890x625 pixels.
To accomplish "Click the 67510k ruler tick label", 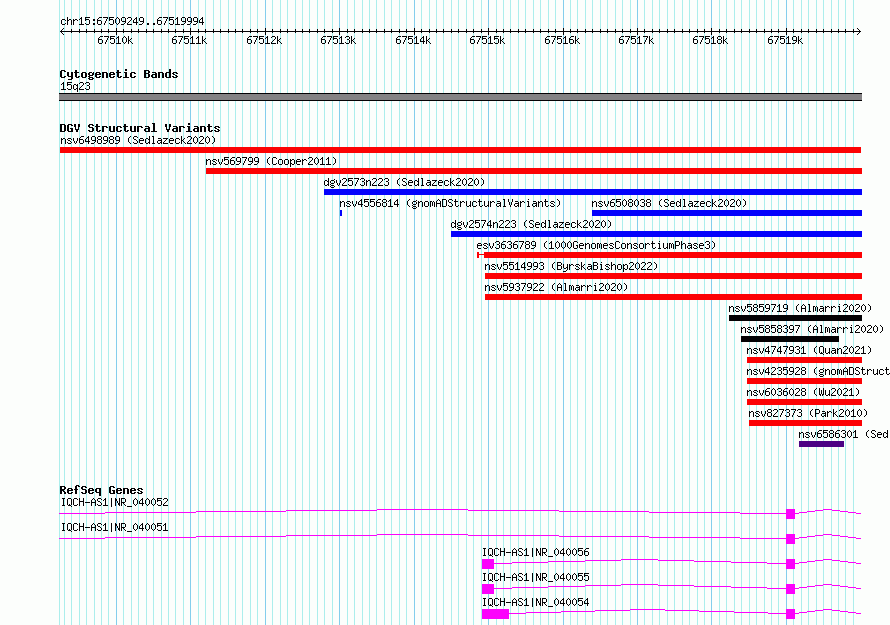I will tap(115, 40).
